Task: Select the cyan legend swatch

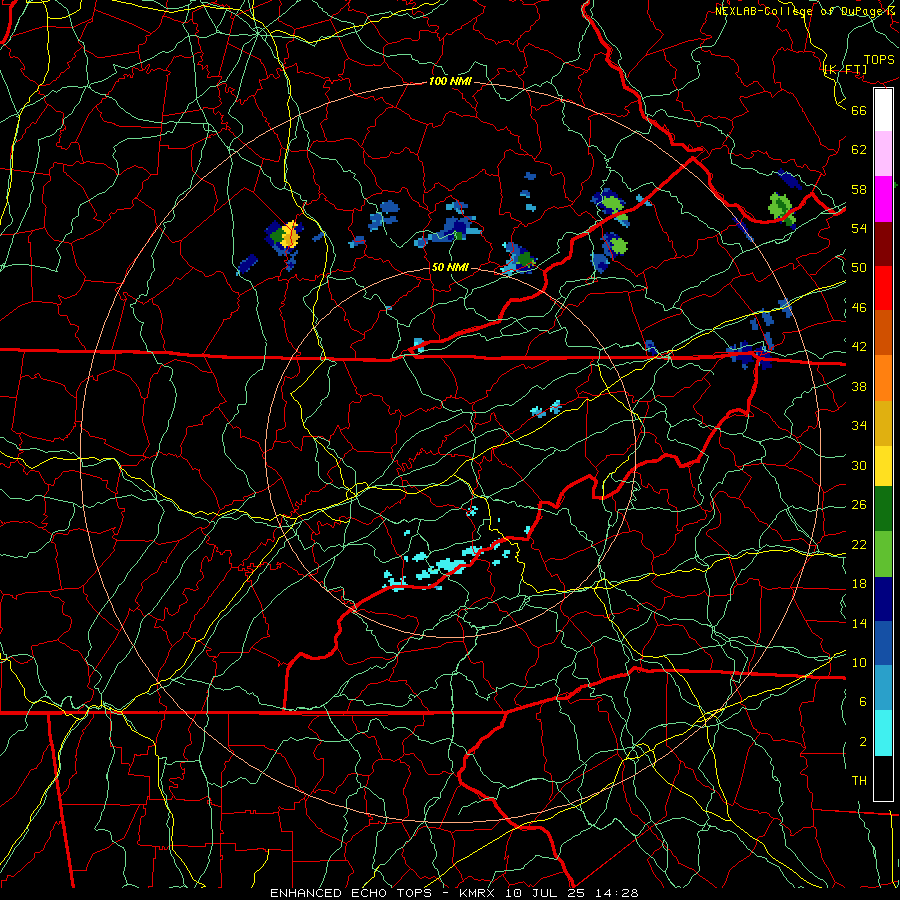Action: [883, 733]
